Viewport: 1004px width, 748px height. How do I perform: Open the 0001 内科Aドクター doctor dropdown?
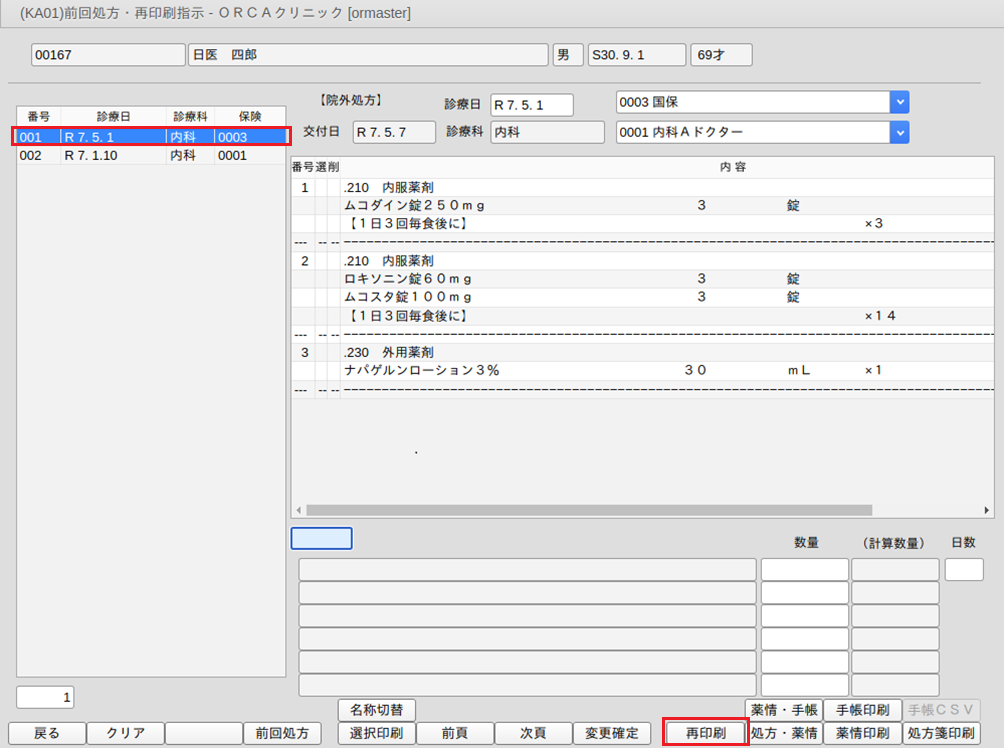point(900,132)
